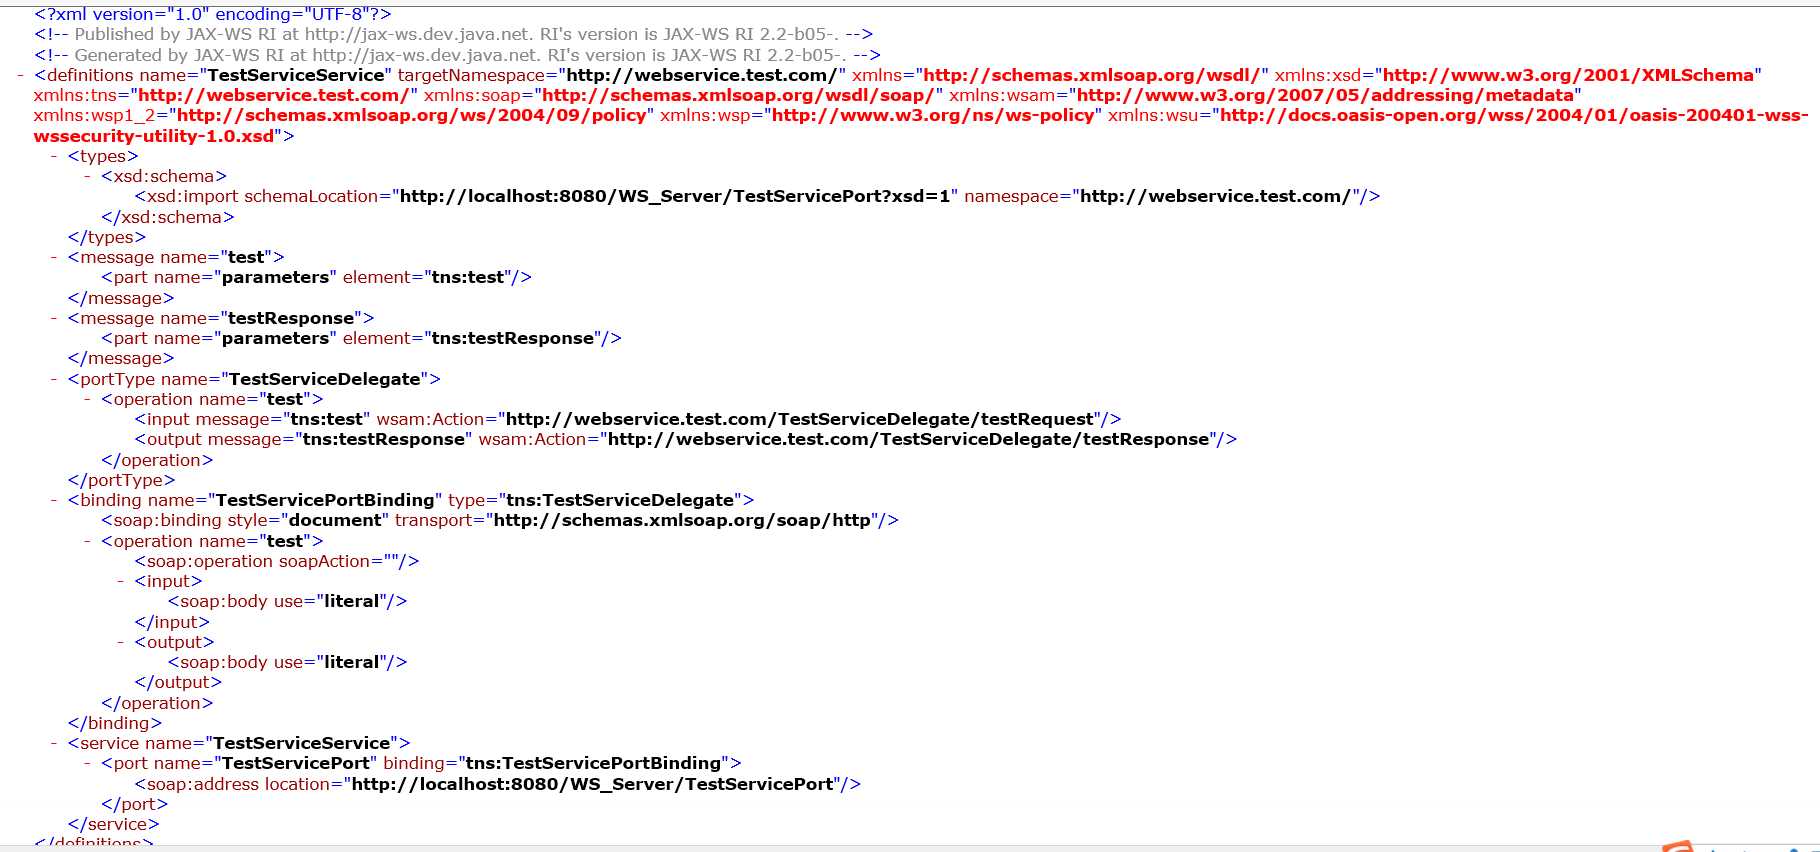Collapse the output element in the binding

click(121, 642)
